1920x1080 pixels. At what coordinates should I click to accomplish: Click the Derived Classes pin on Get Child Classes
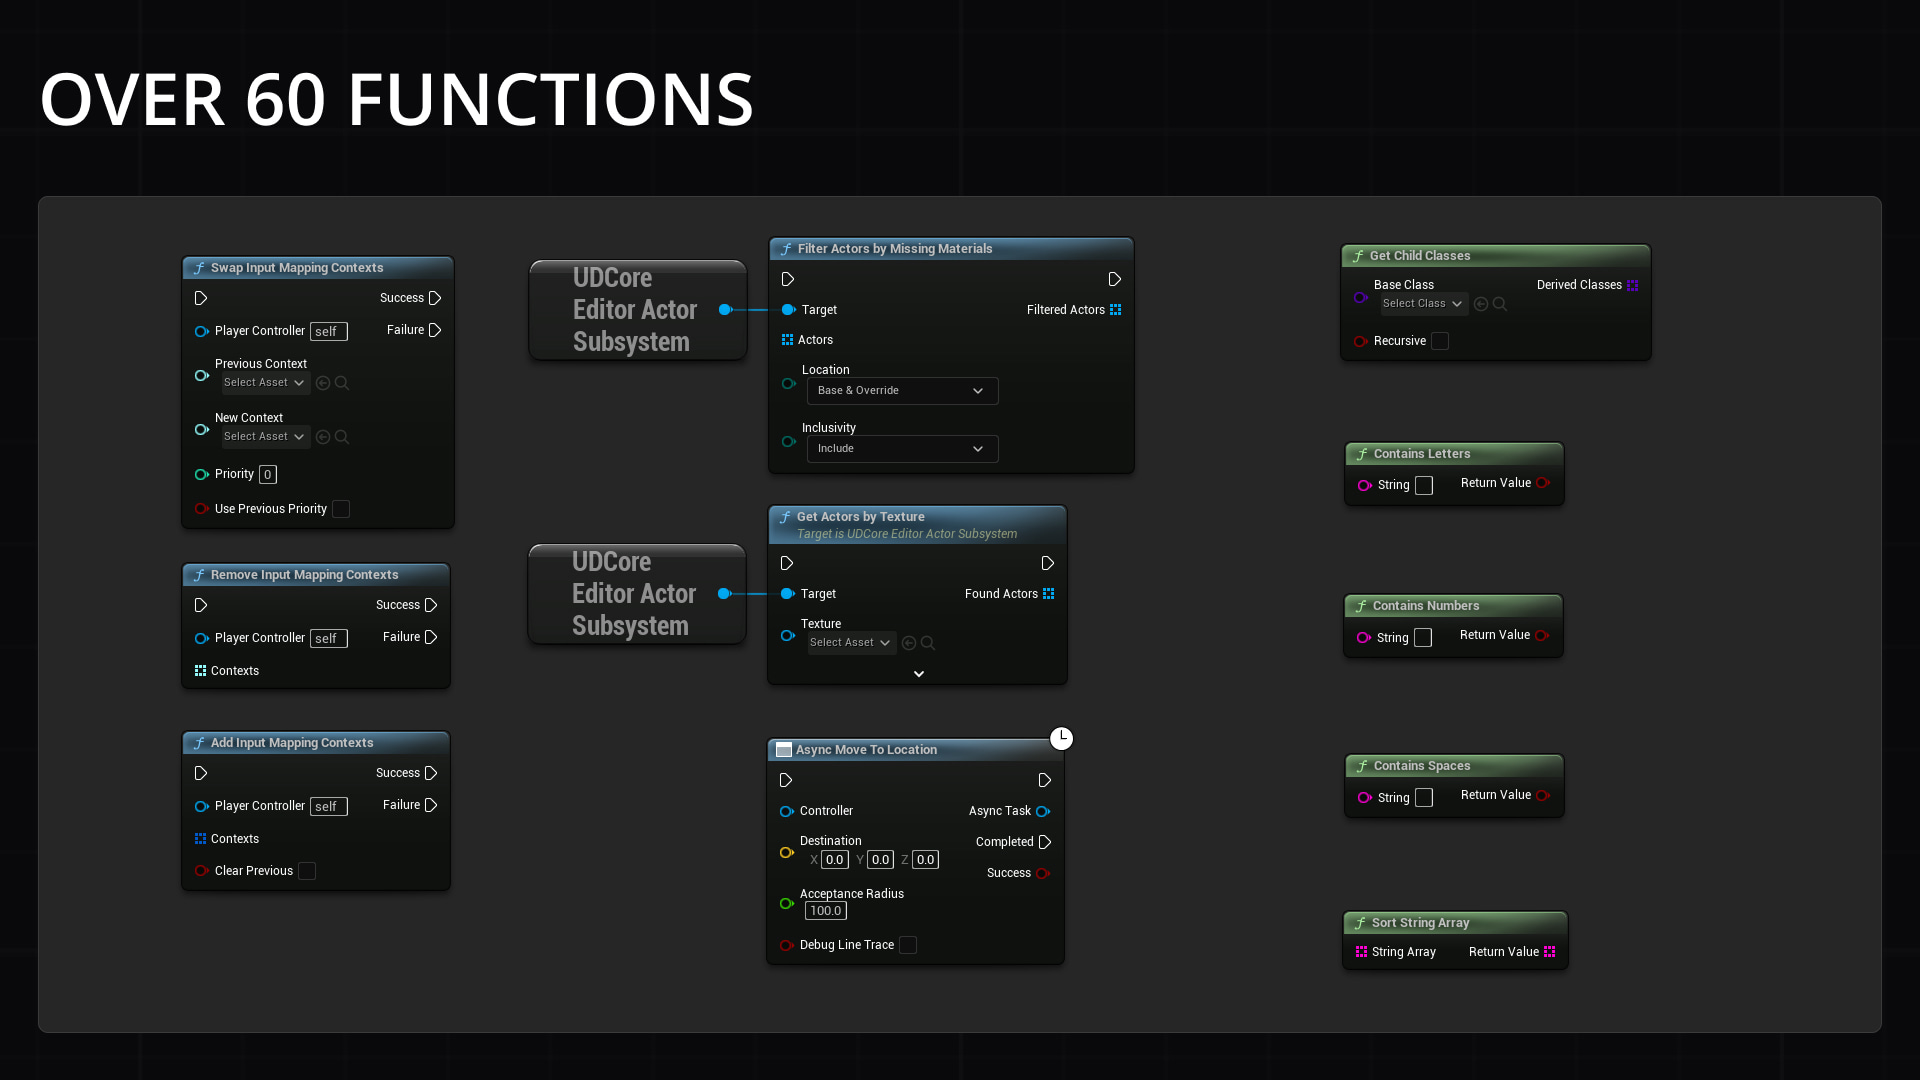click(1633, 285)
